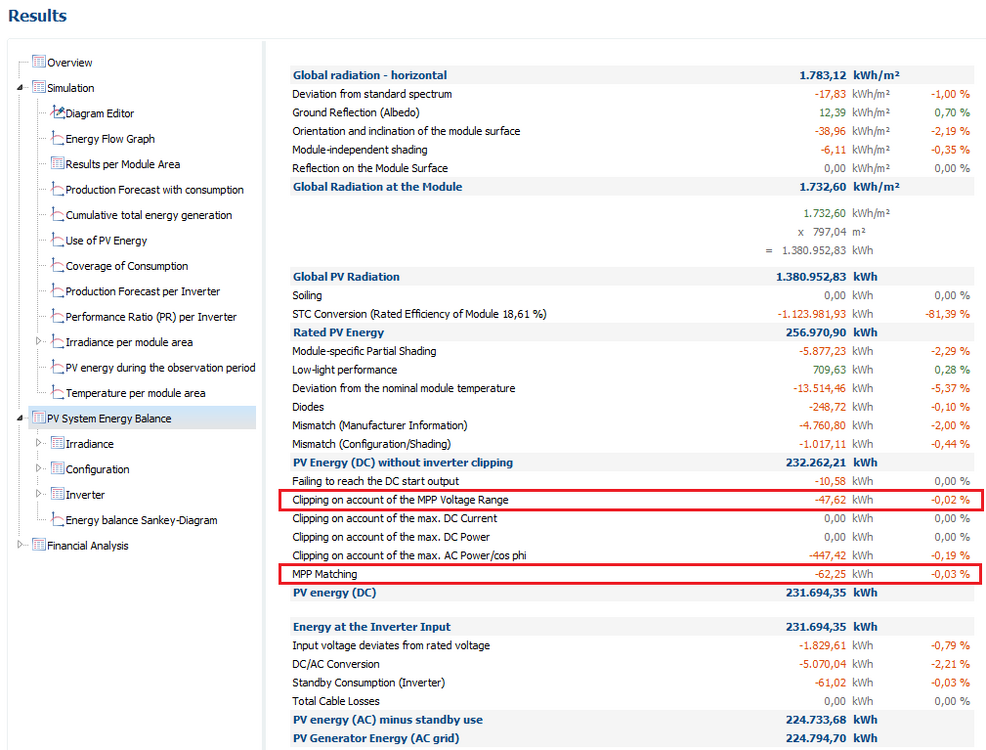Select Energy Flow Graph in the tree
The width and height of the screenshot is (986, 750).
[x=110, y=139]
